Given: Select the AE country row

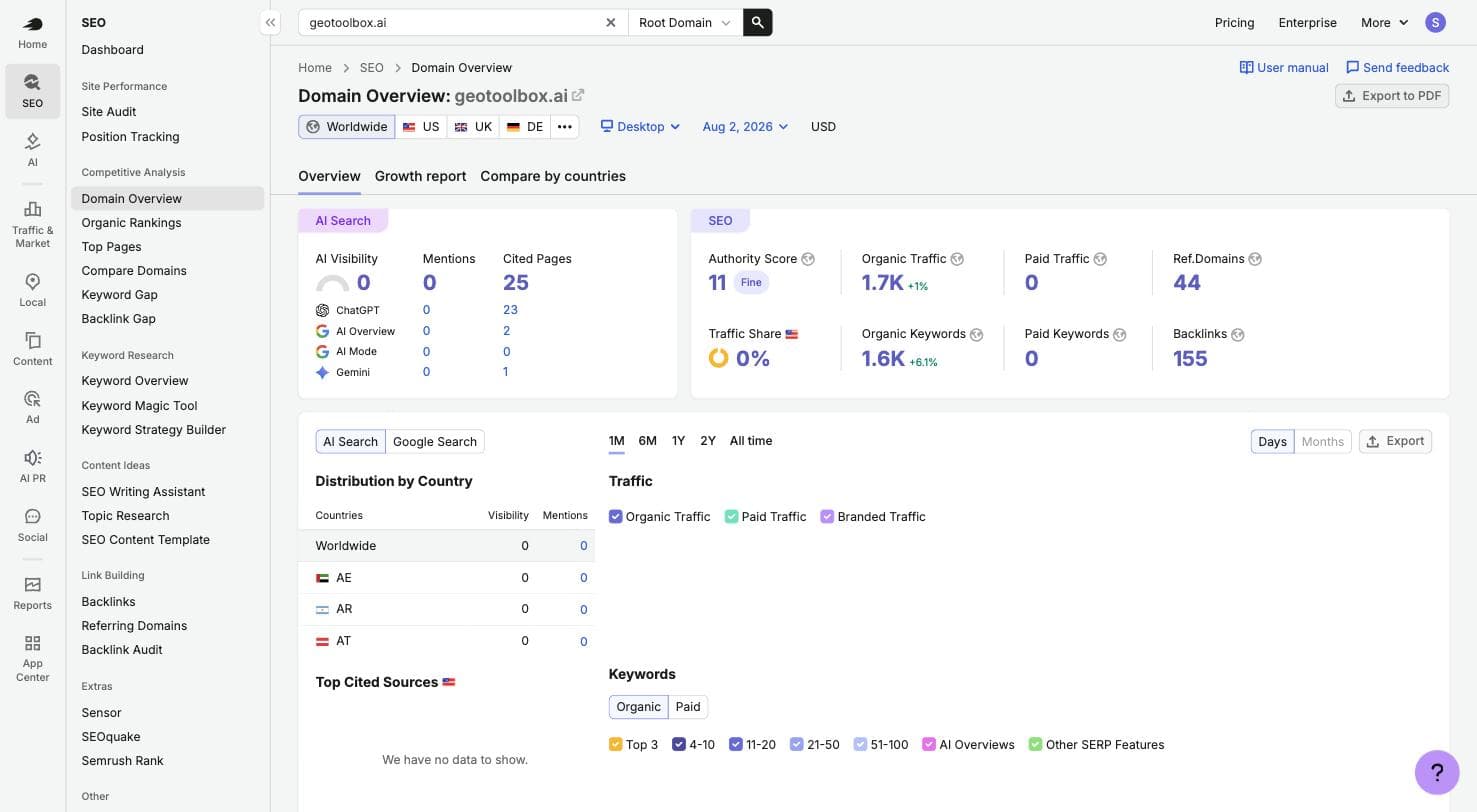Looking at the screenshot, I should [446, 578].
